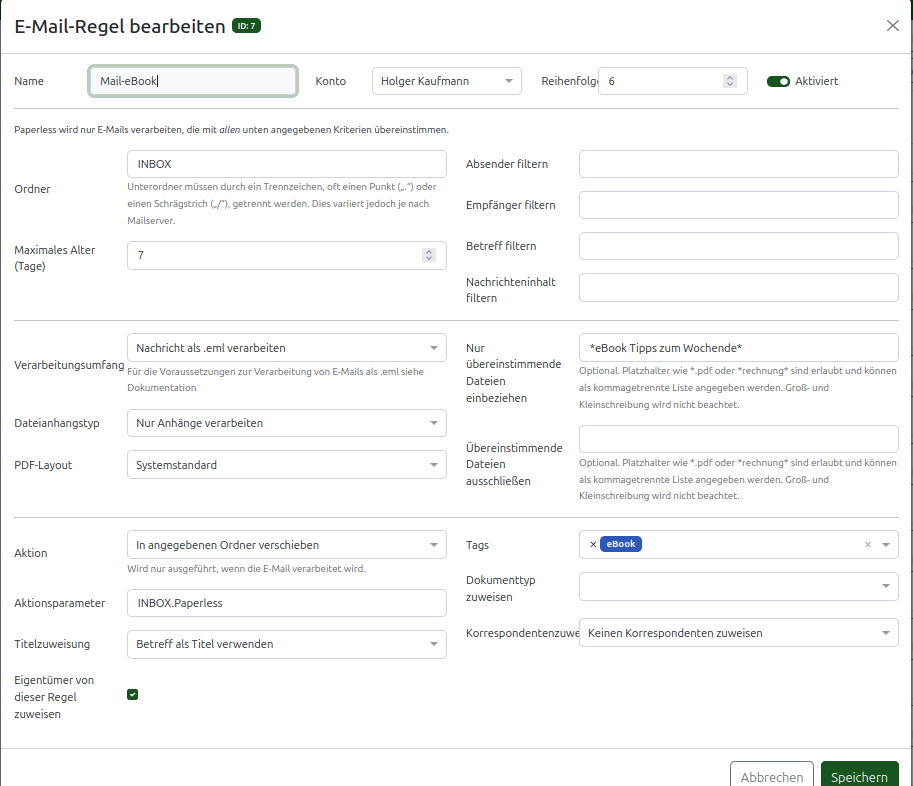Open the Dokumenttyp zuweisen dropdown
The height and width of the screenshot is (786, 913).
(x=738, y=586)
